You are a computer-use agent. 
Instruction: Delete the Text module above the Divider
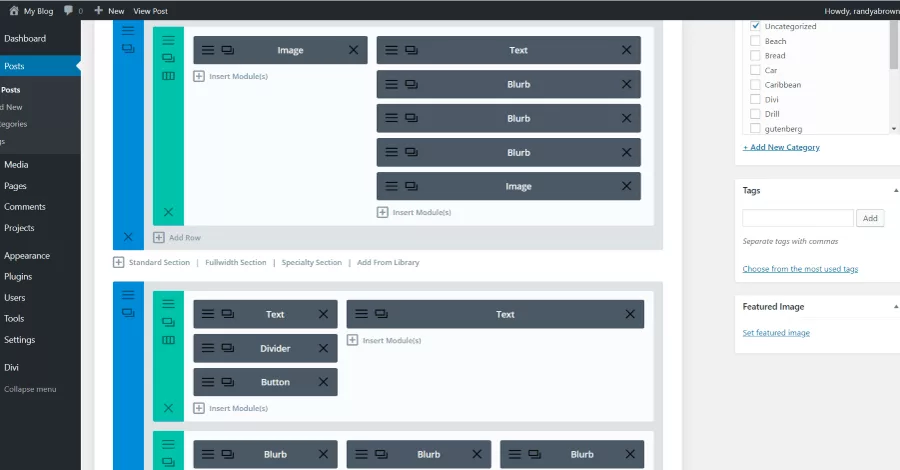324,314
